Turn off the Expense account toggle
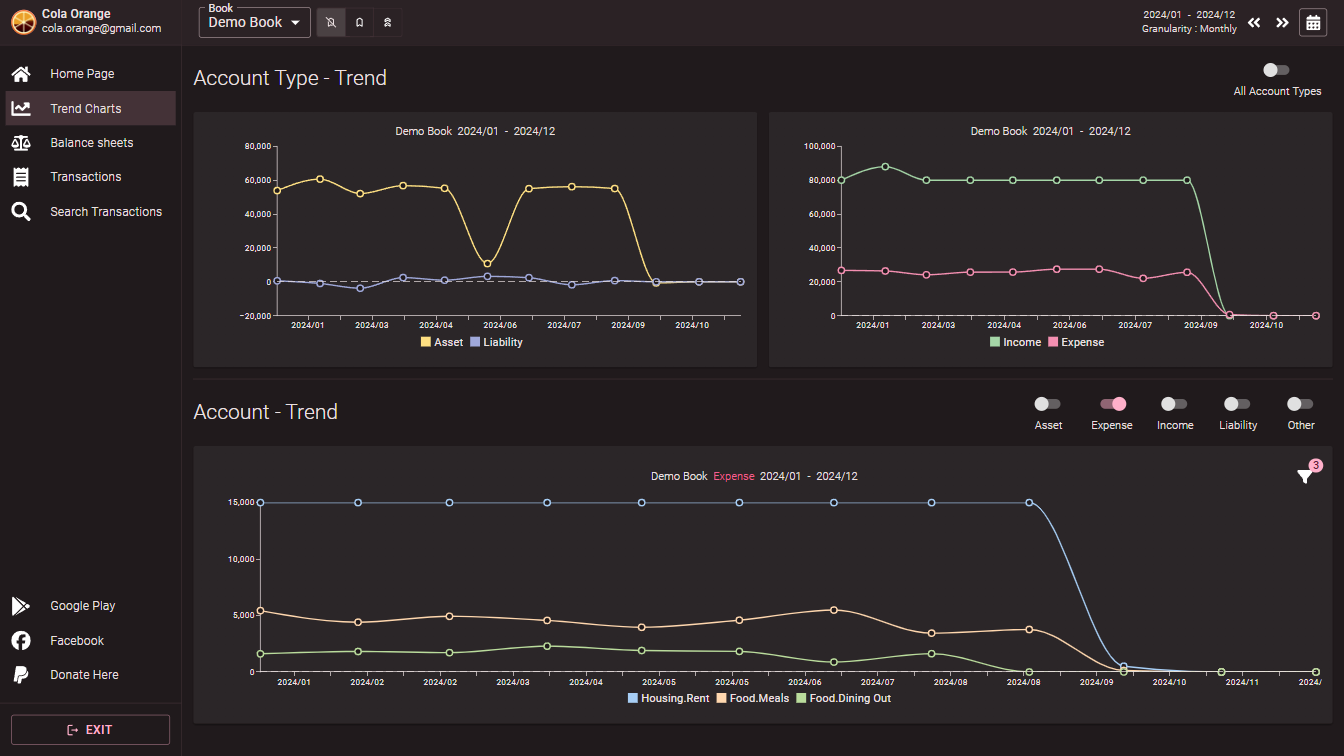This screenshot has height=756, width=1344. coord(1112,404)
